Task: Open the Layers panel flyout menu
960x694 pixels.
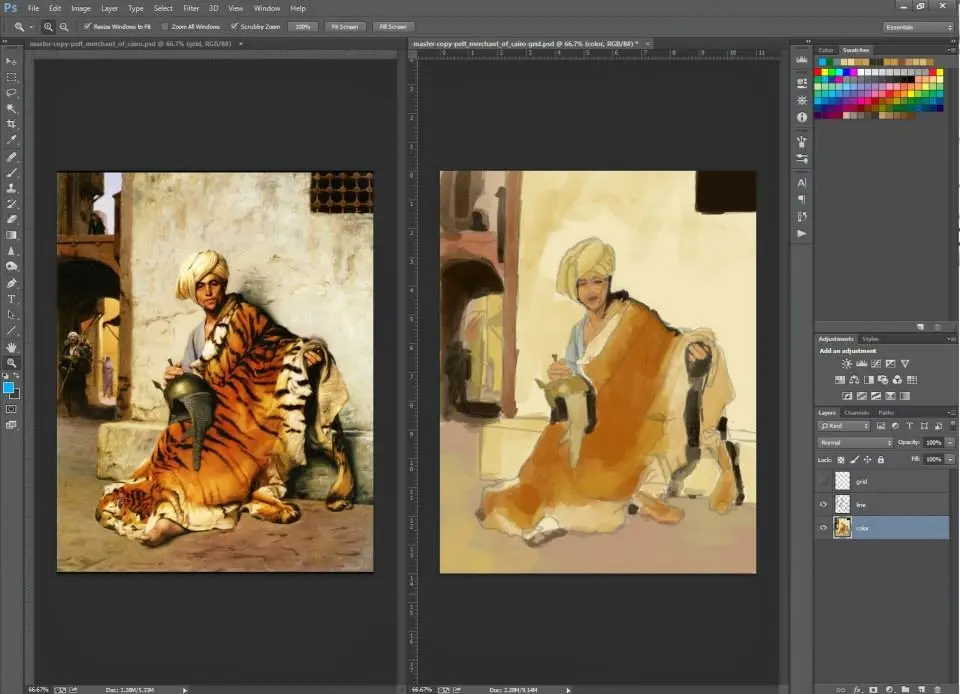Action: coord(951,412)
